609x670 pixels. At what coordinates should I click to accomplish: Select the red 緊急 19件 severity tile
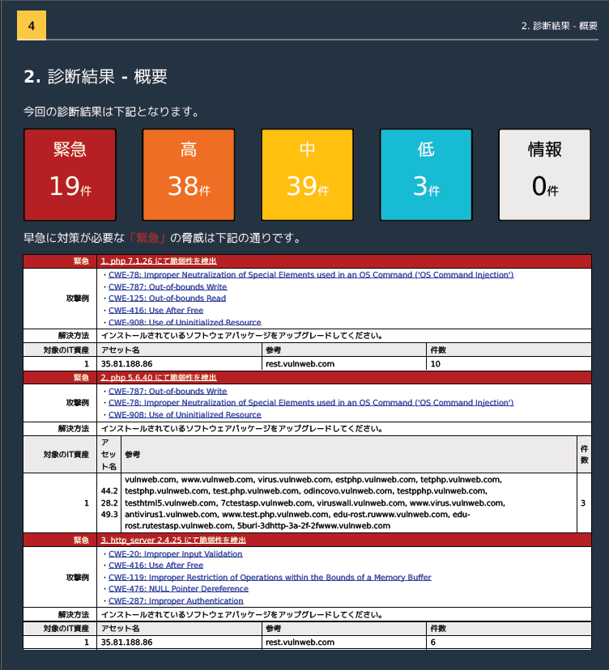[70, 174]
